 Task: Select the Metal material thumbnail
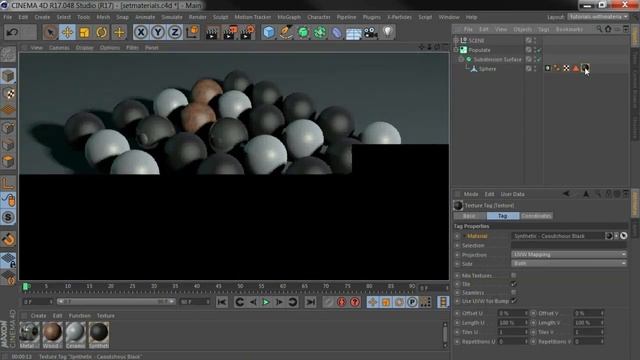tap(29, 335)
